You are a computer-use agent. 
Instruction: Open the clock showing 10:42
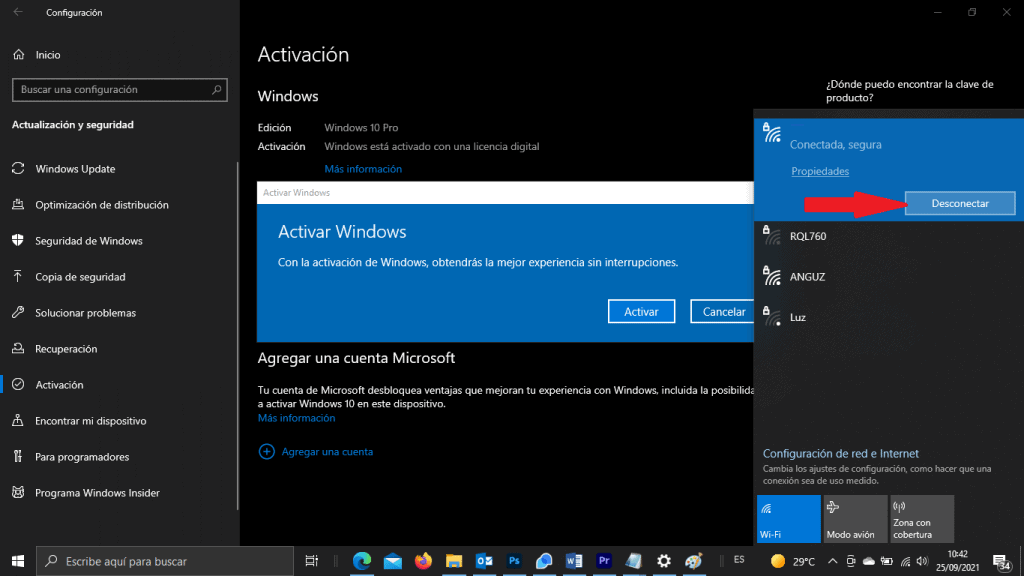[957, 561]
